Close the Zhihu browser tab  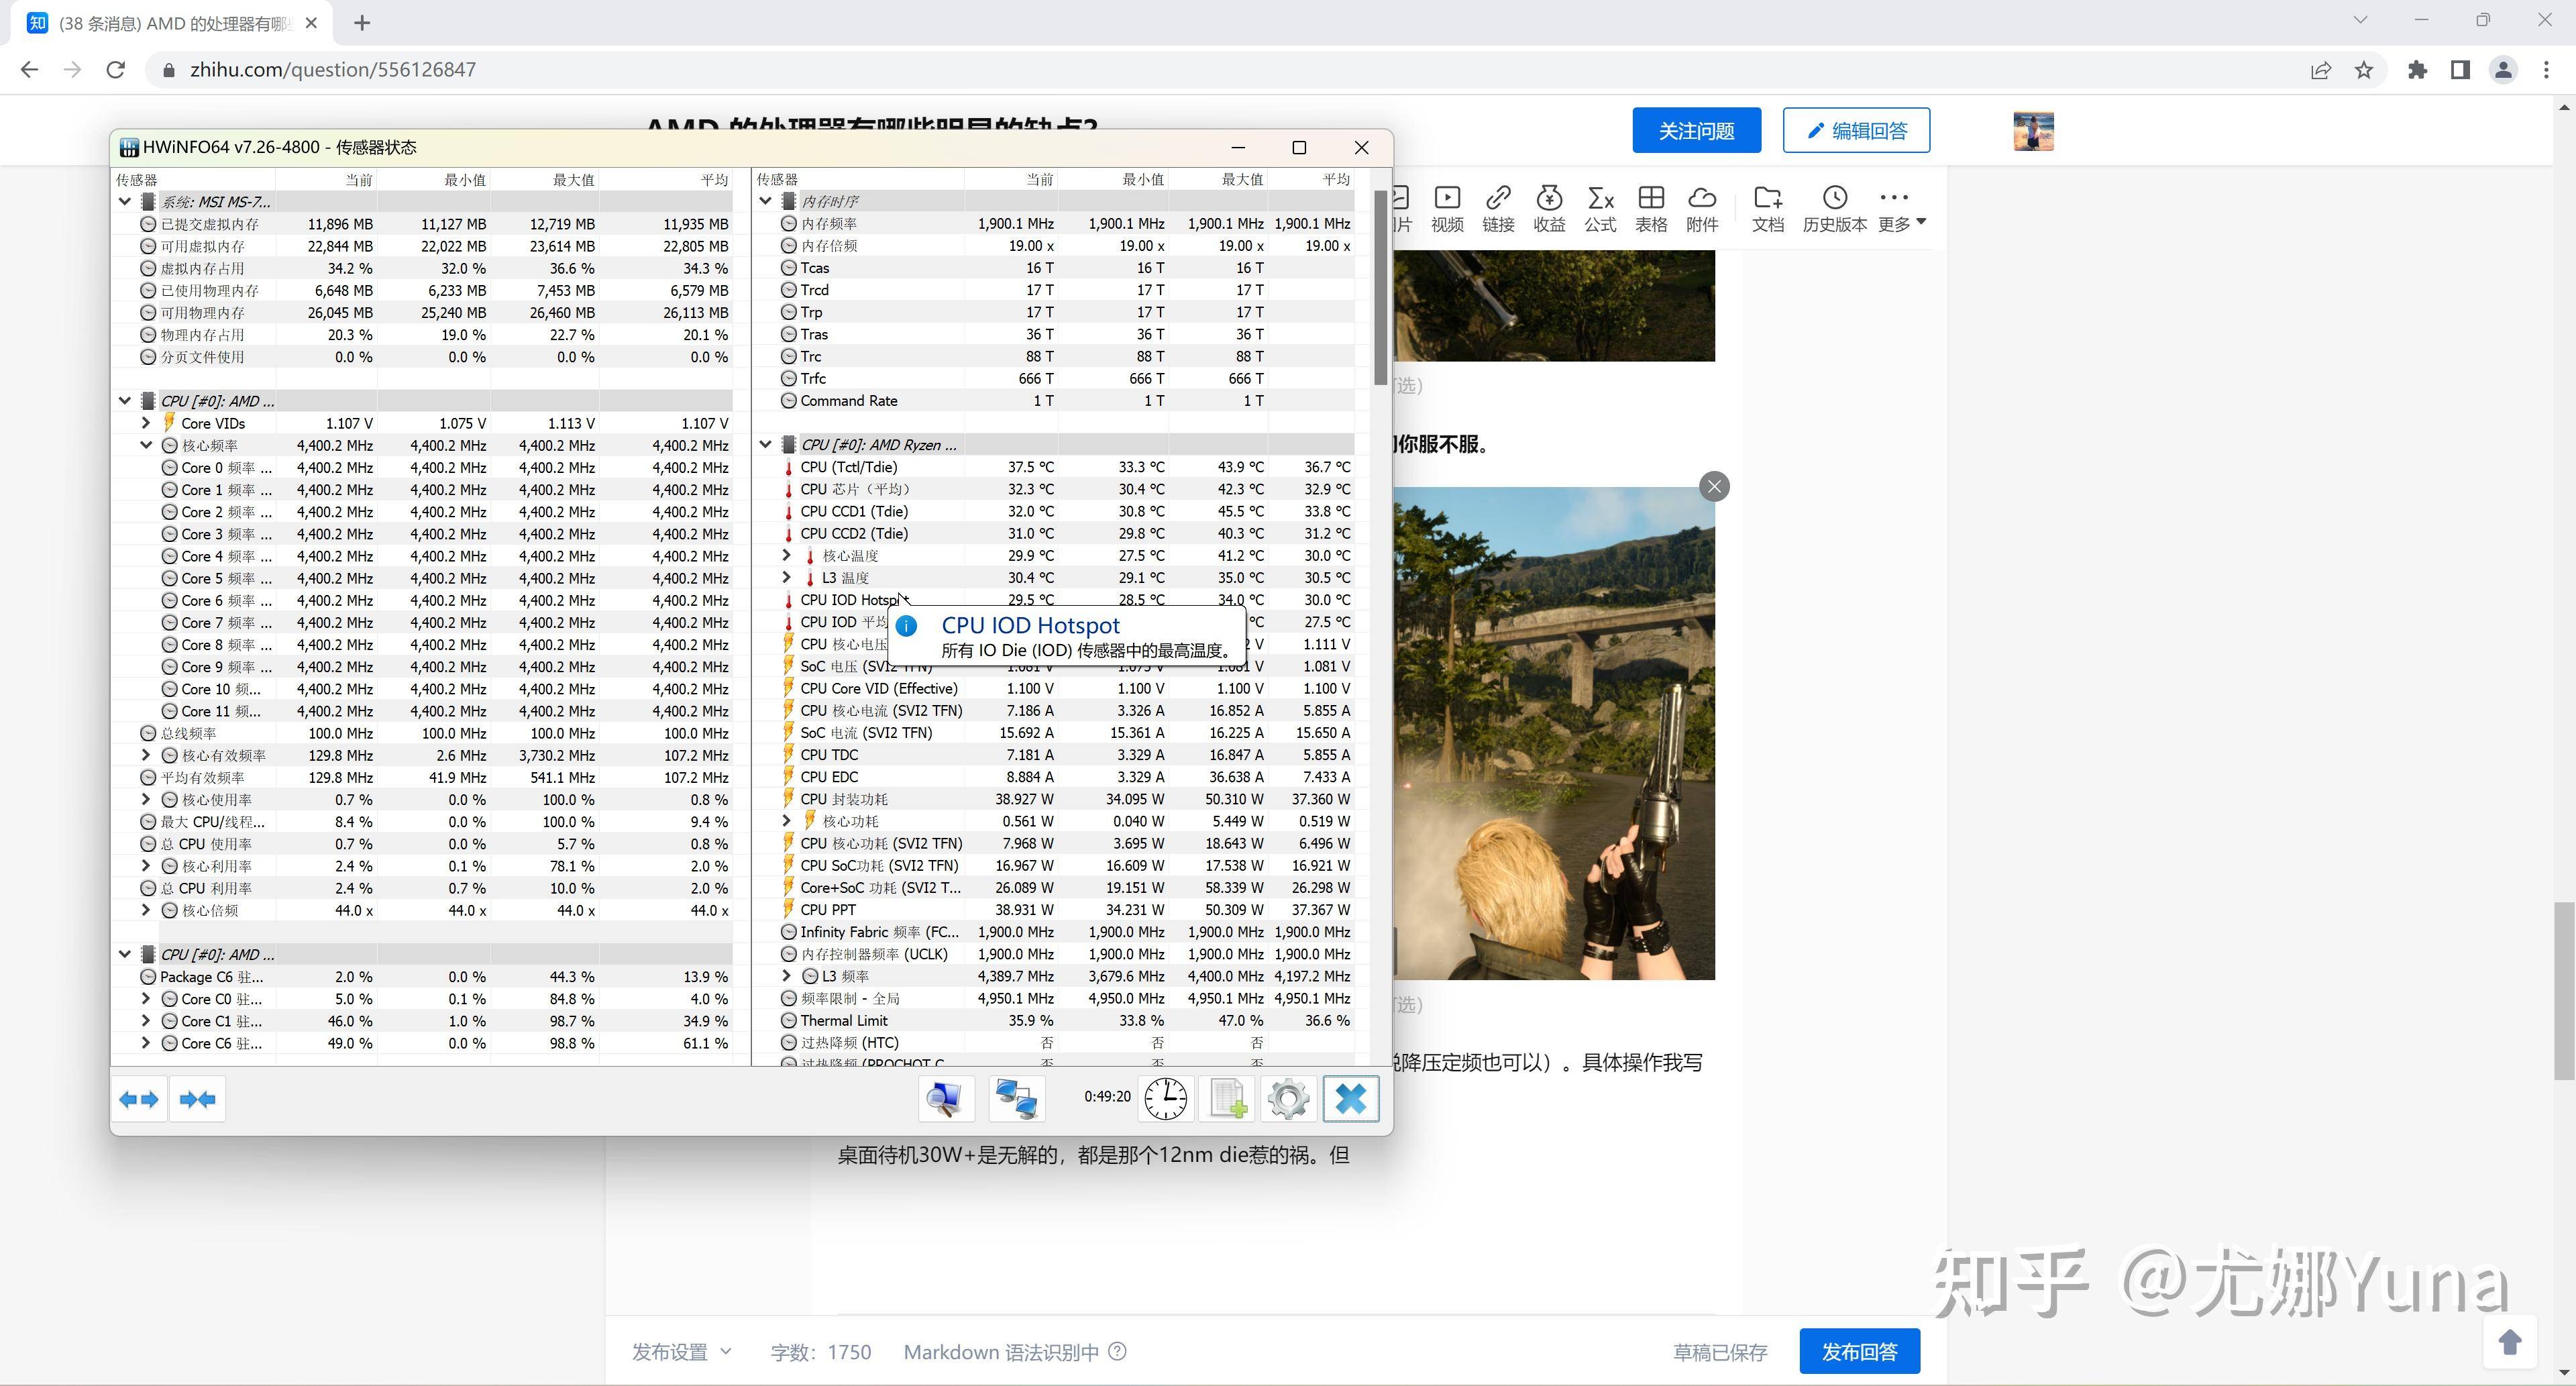click(x=311, y=23)
